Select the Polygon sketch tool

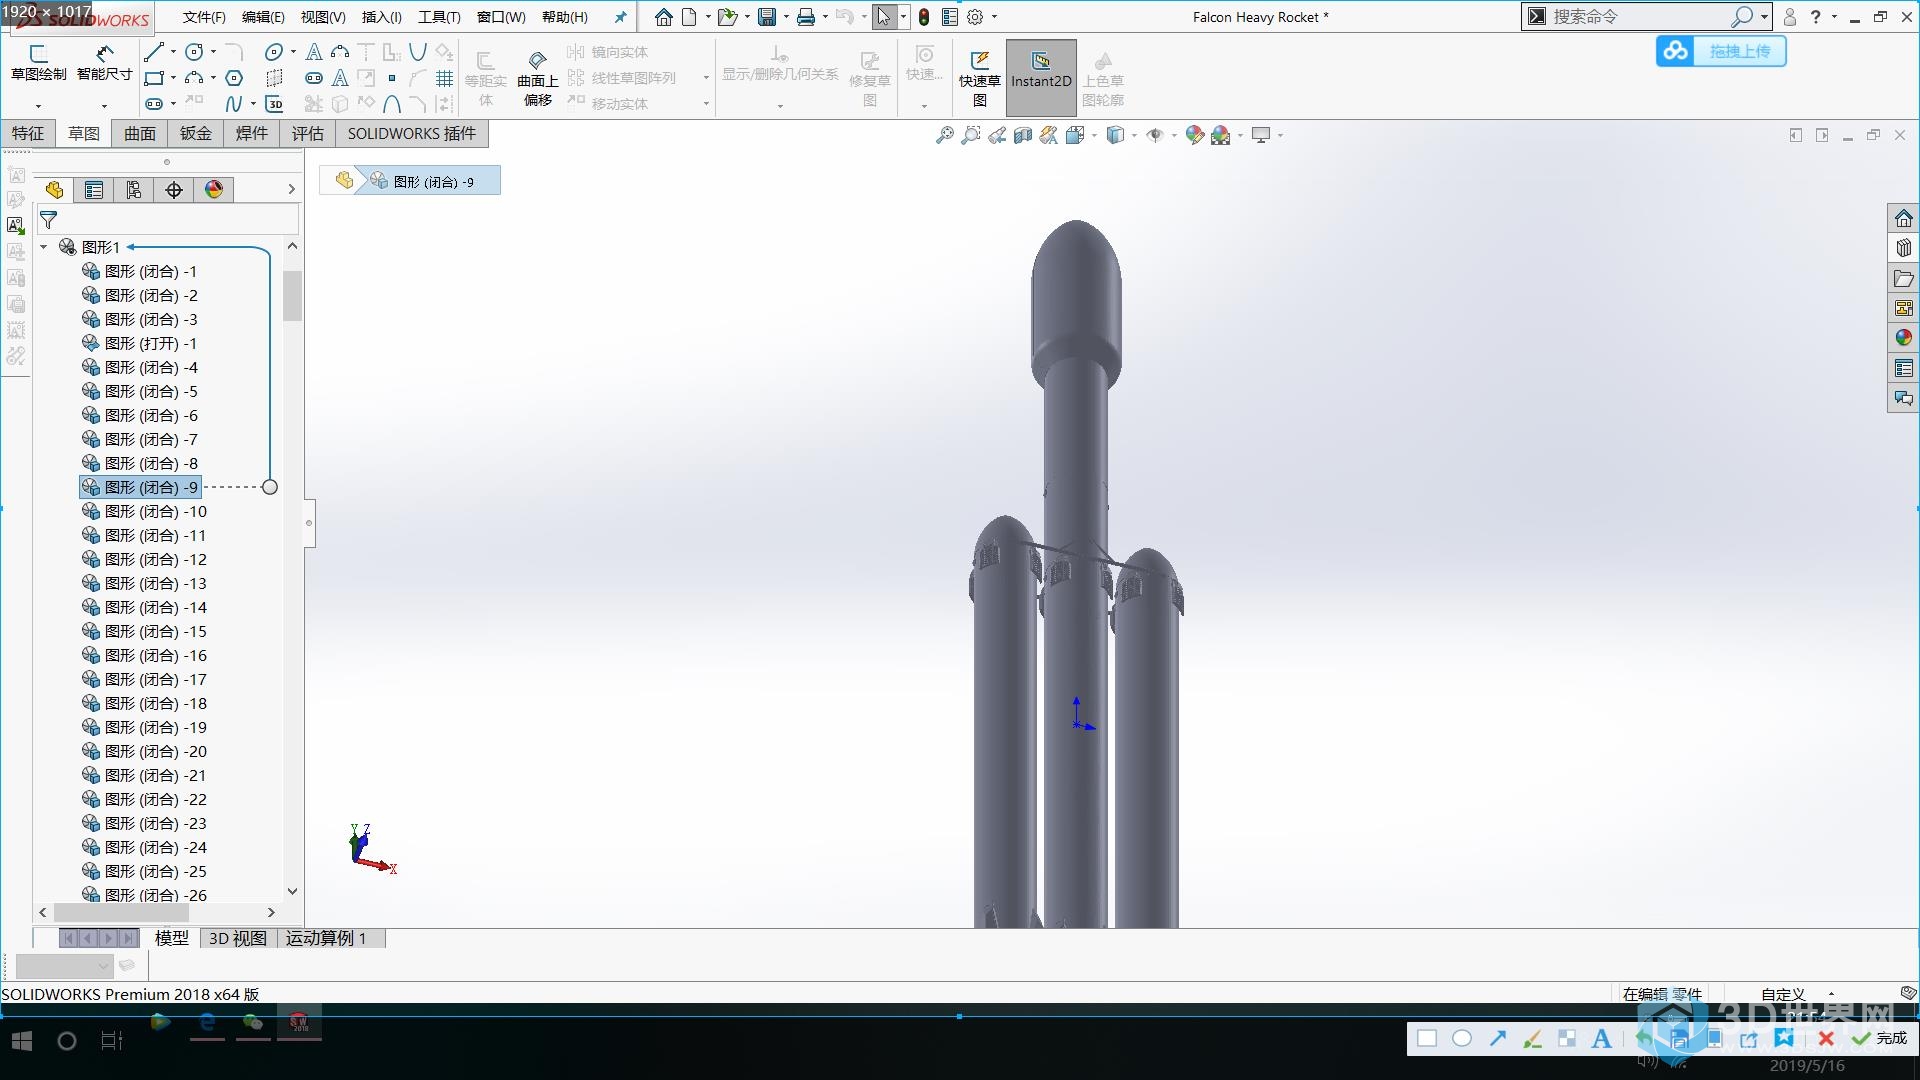234,78
